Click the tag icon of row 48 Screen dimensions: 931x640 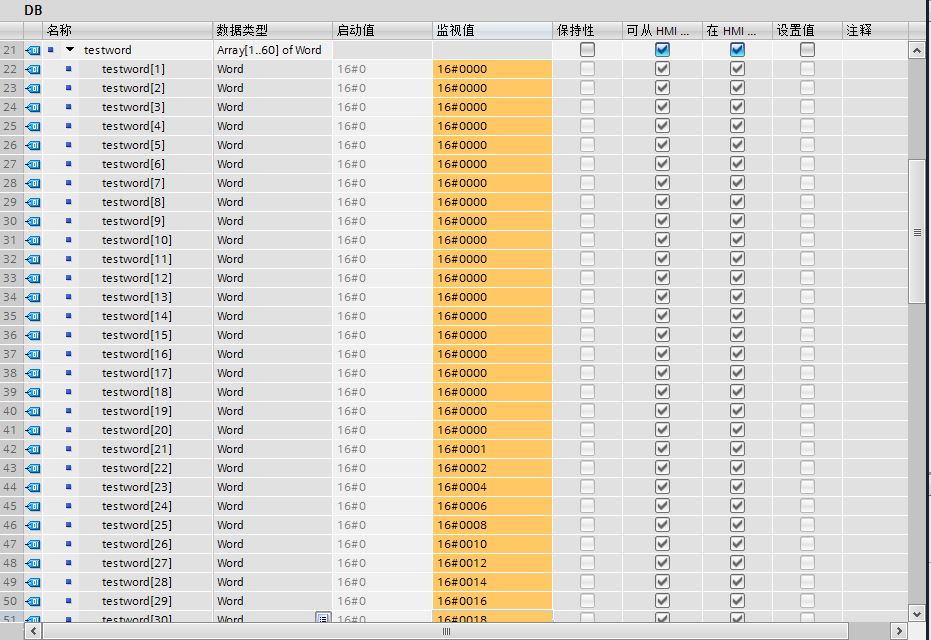point(33,563)
